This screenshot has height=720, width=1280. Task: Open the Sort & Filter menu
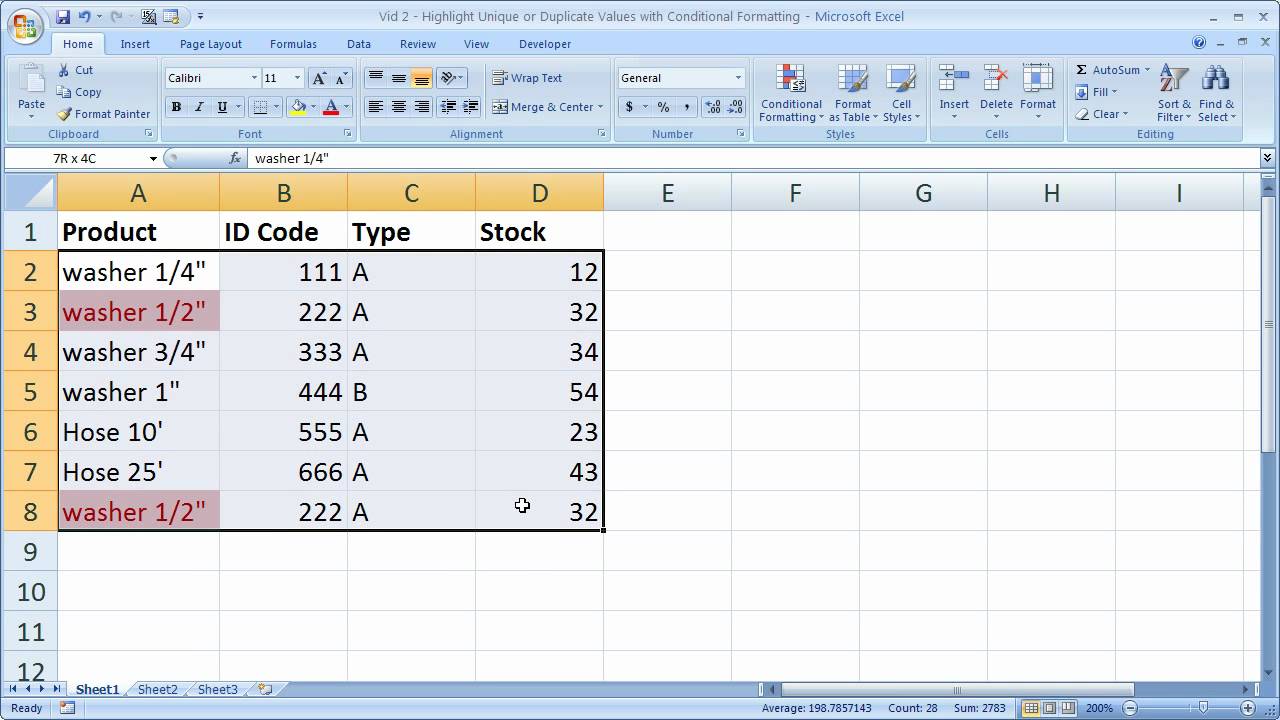pyautogui.click(x=1174, y=93)
